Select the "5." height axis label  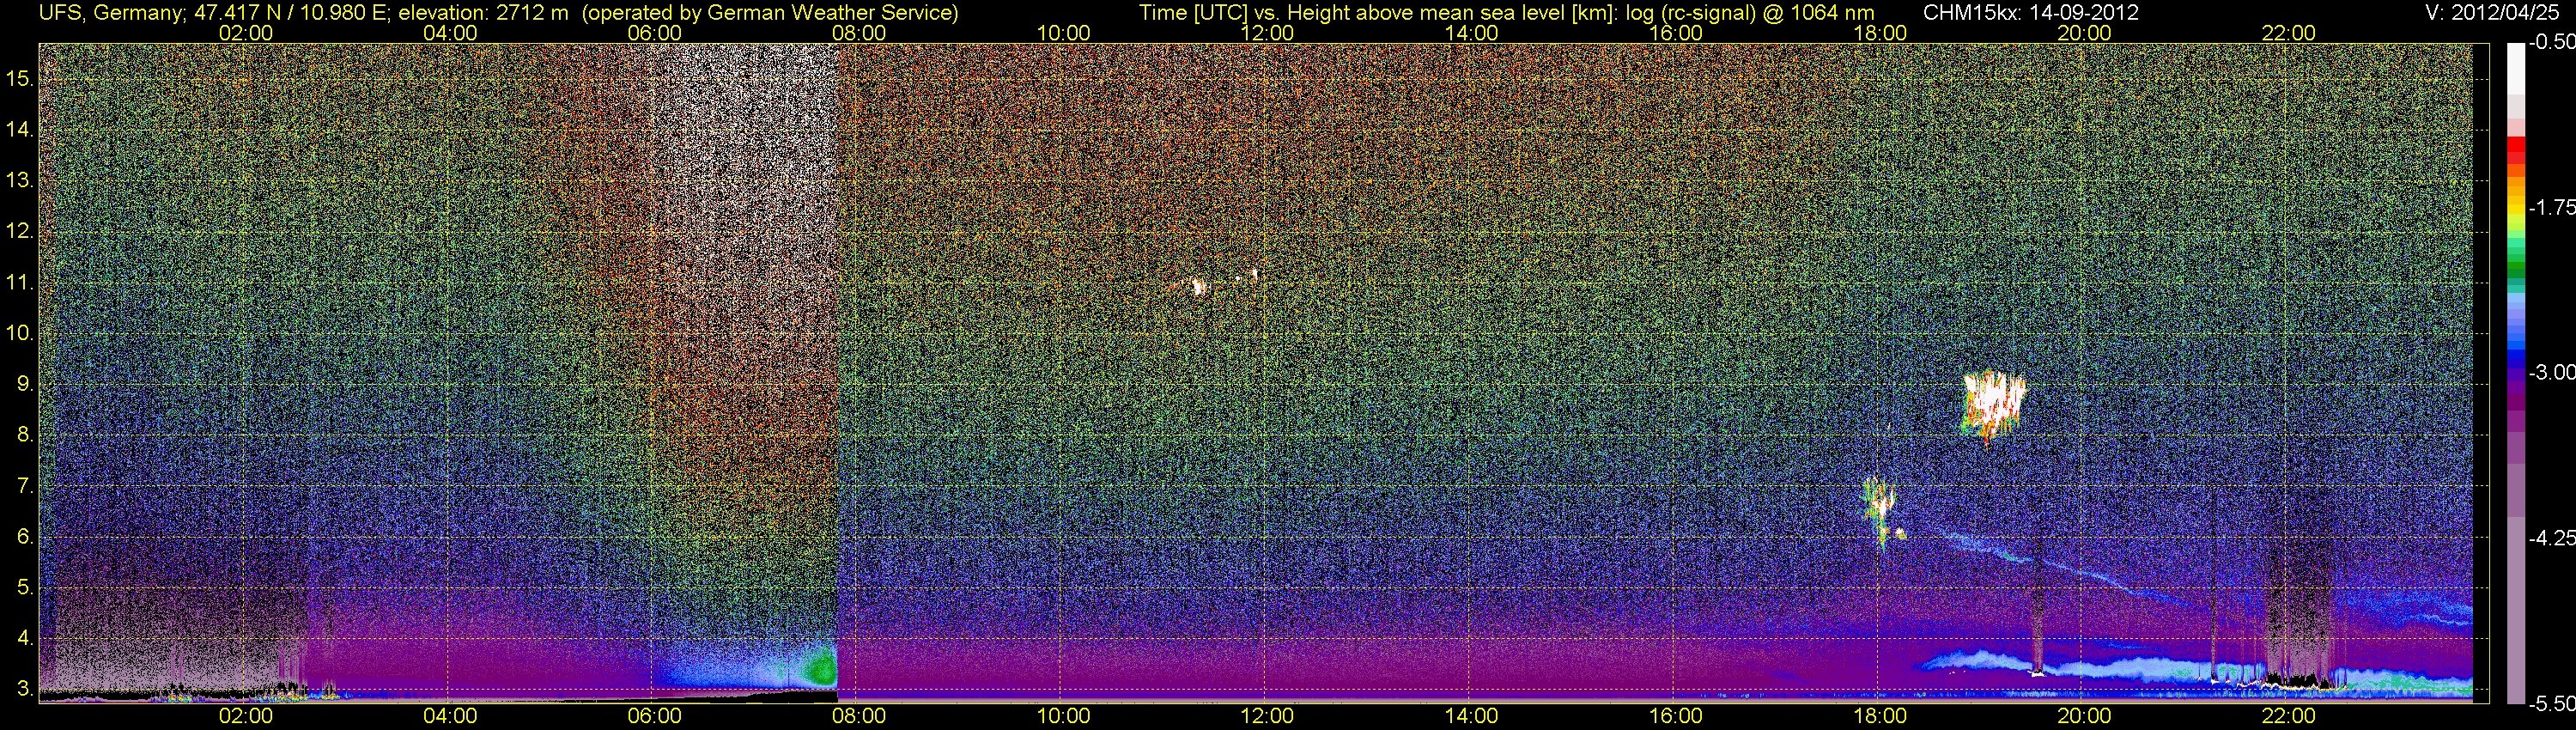coord(25,587)
